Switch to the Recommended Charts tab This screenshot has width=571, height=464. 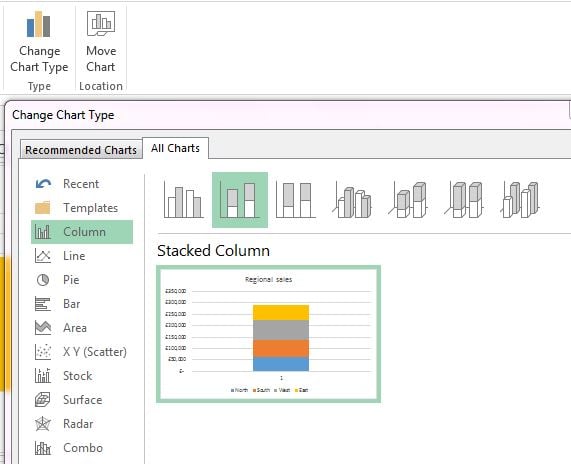(x=81, y=150)
